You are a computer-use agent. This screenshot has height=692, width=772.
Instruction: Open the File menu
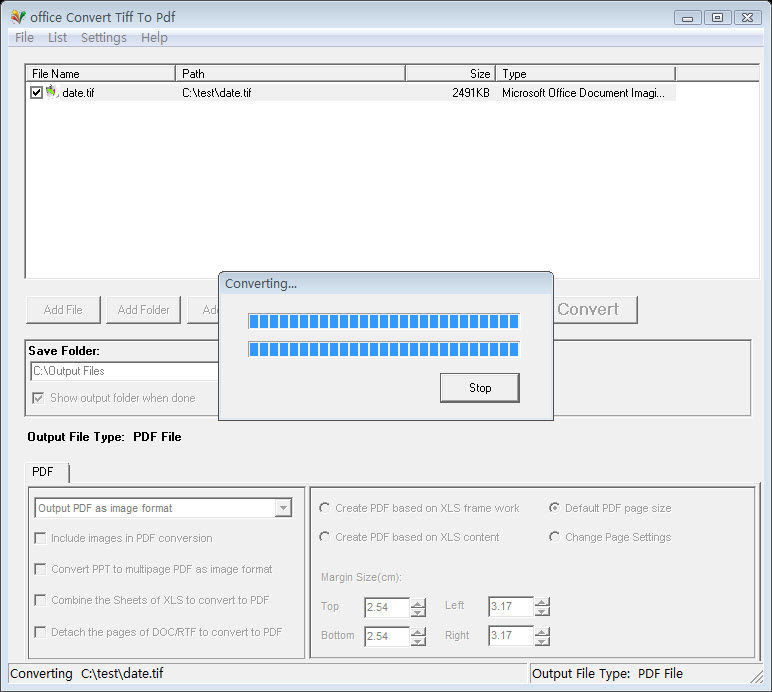24,37
